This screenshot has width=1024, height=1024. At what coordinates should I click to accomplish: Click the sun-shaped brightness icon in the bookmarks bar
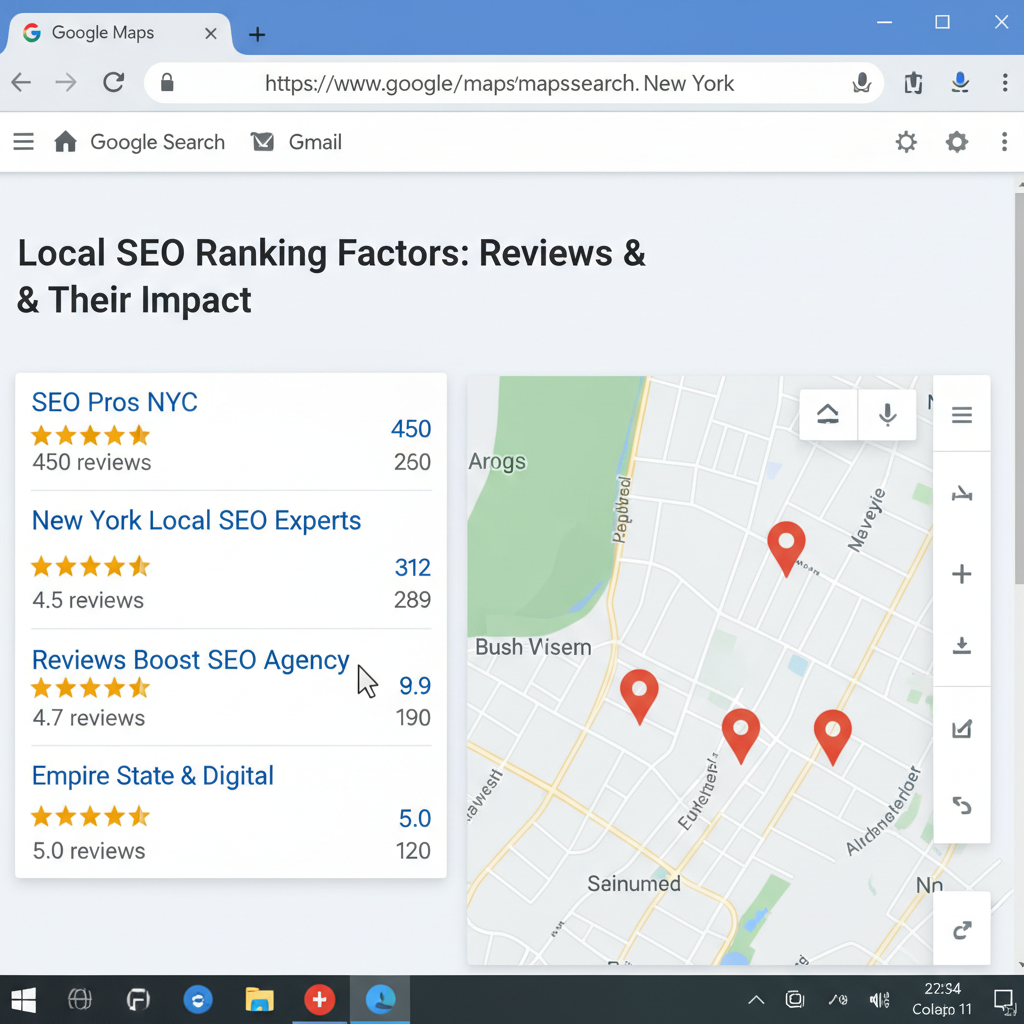[906, 142]
